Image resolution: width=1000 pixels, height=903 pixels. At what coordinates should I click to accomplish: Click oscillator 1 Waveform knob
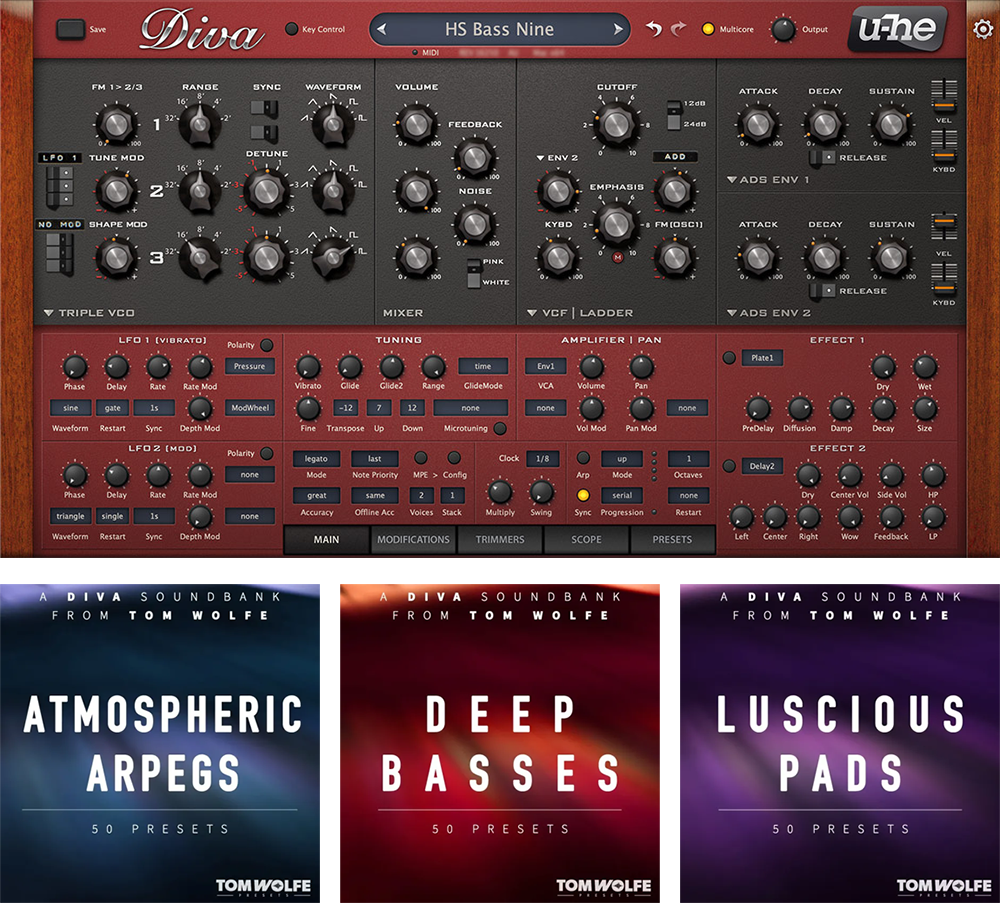coord(332,123)
